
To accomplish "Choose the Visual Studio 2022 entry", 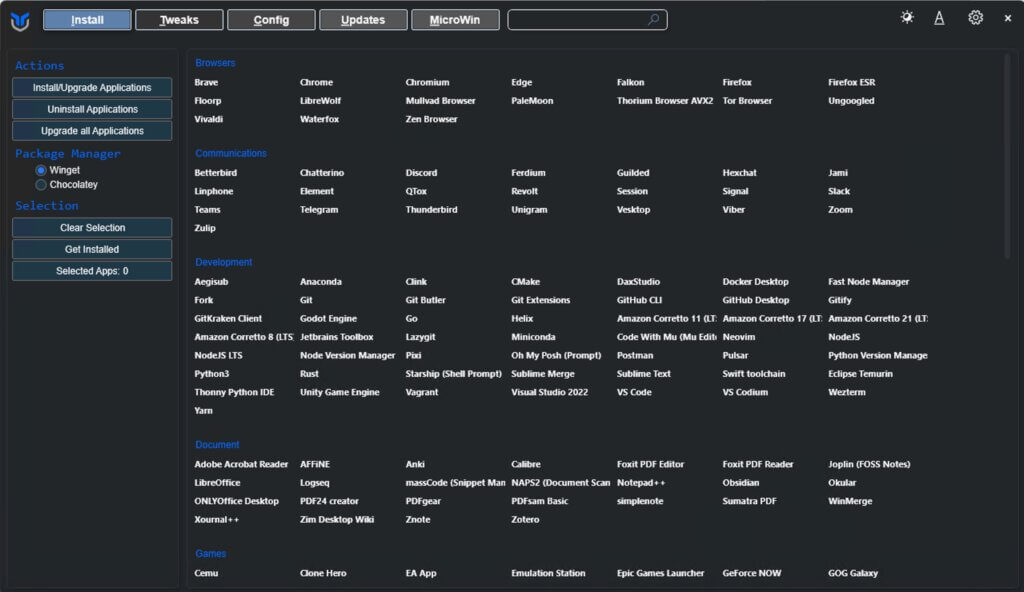I will [549, 392].
